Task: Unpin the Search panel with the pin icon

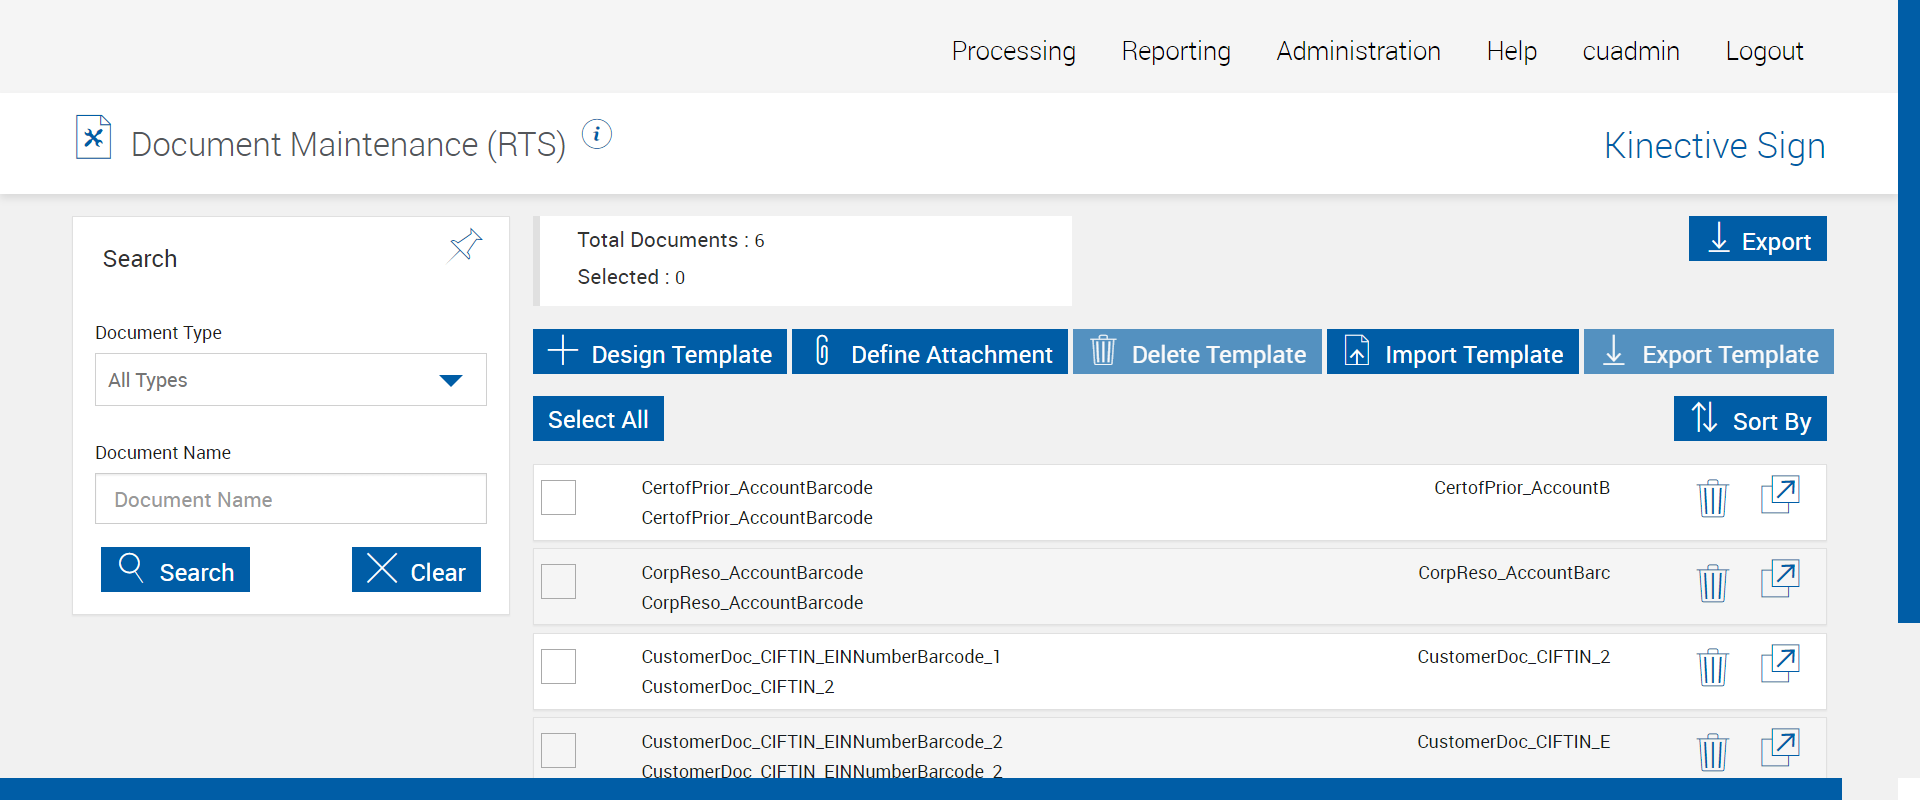Action: pos(465,245)
